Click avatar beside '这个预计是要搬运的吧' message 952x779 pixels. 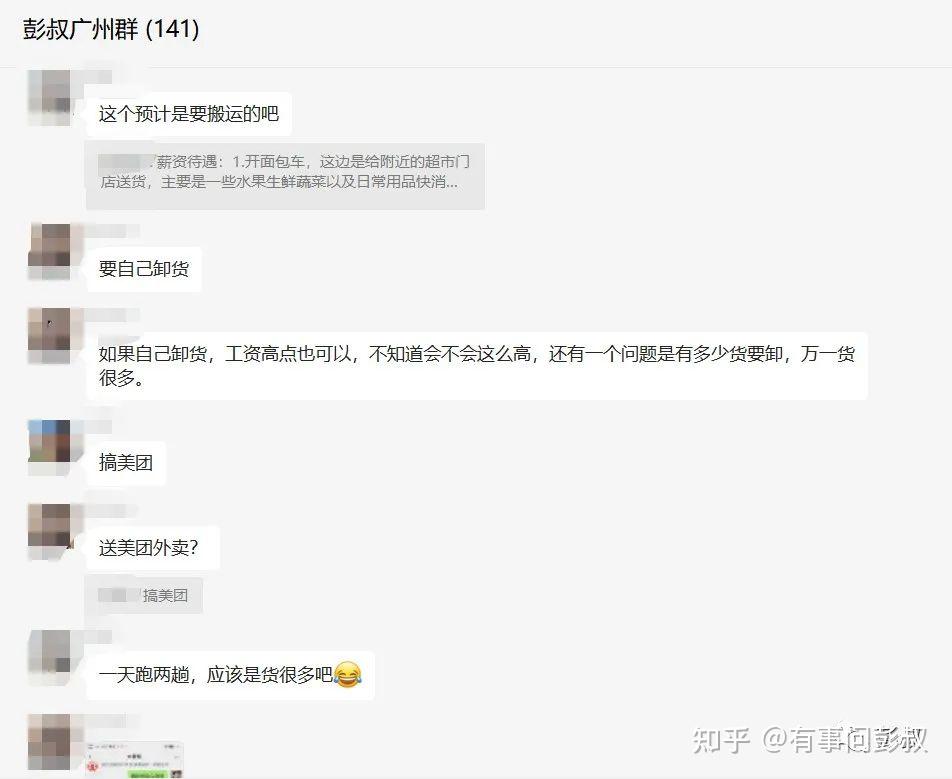coord(49,97)
